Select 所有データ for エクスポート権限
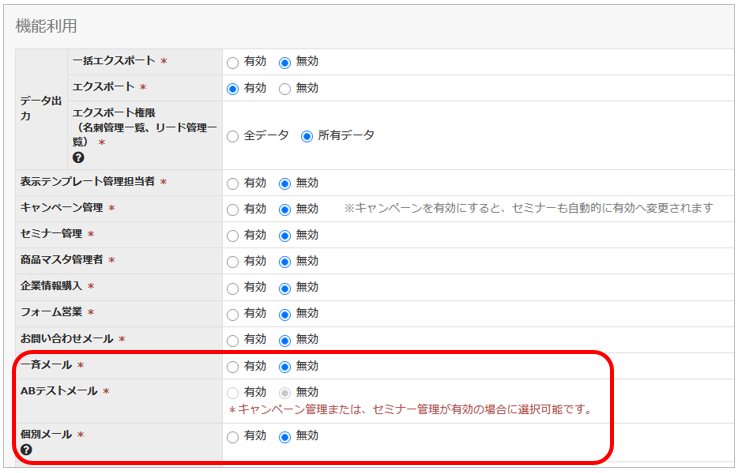The image size is (738, 473). [307, 136]
